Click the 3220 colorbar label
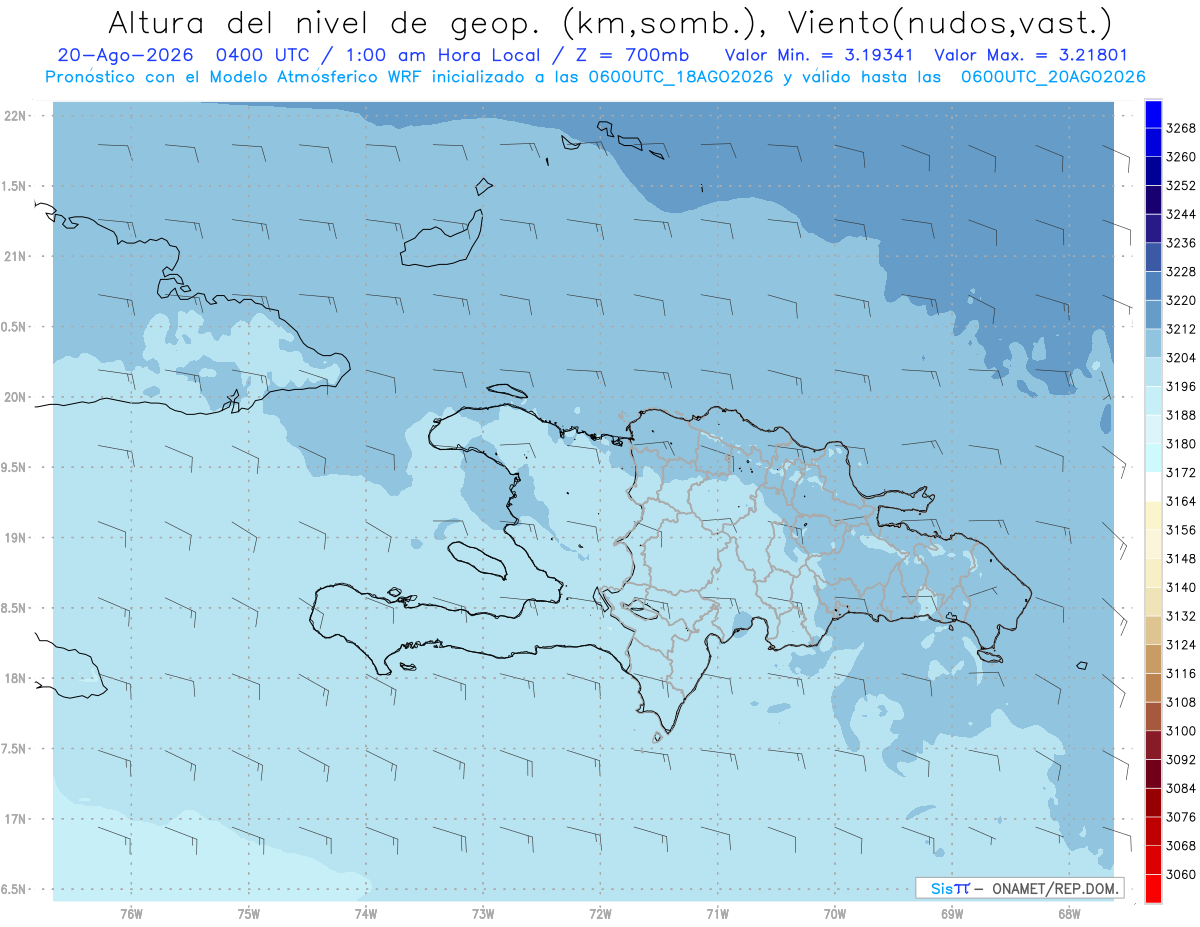Image resolution: width=1200 pixels, height=927 pixels. pos(1180,300)
